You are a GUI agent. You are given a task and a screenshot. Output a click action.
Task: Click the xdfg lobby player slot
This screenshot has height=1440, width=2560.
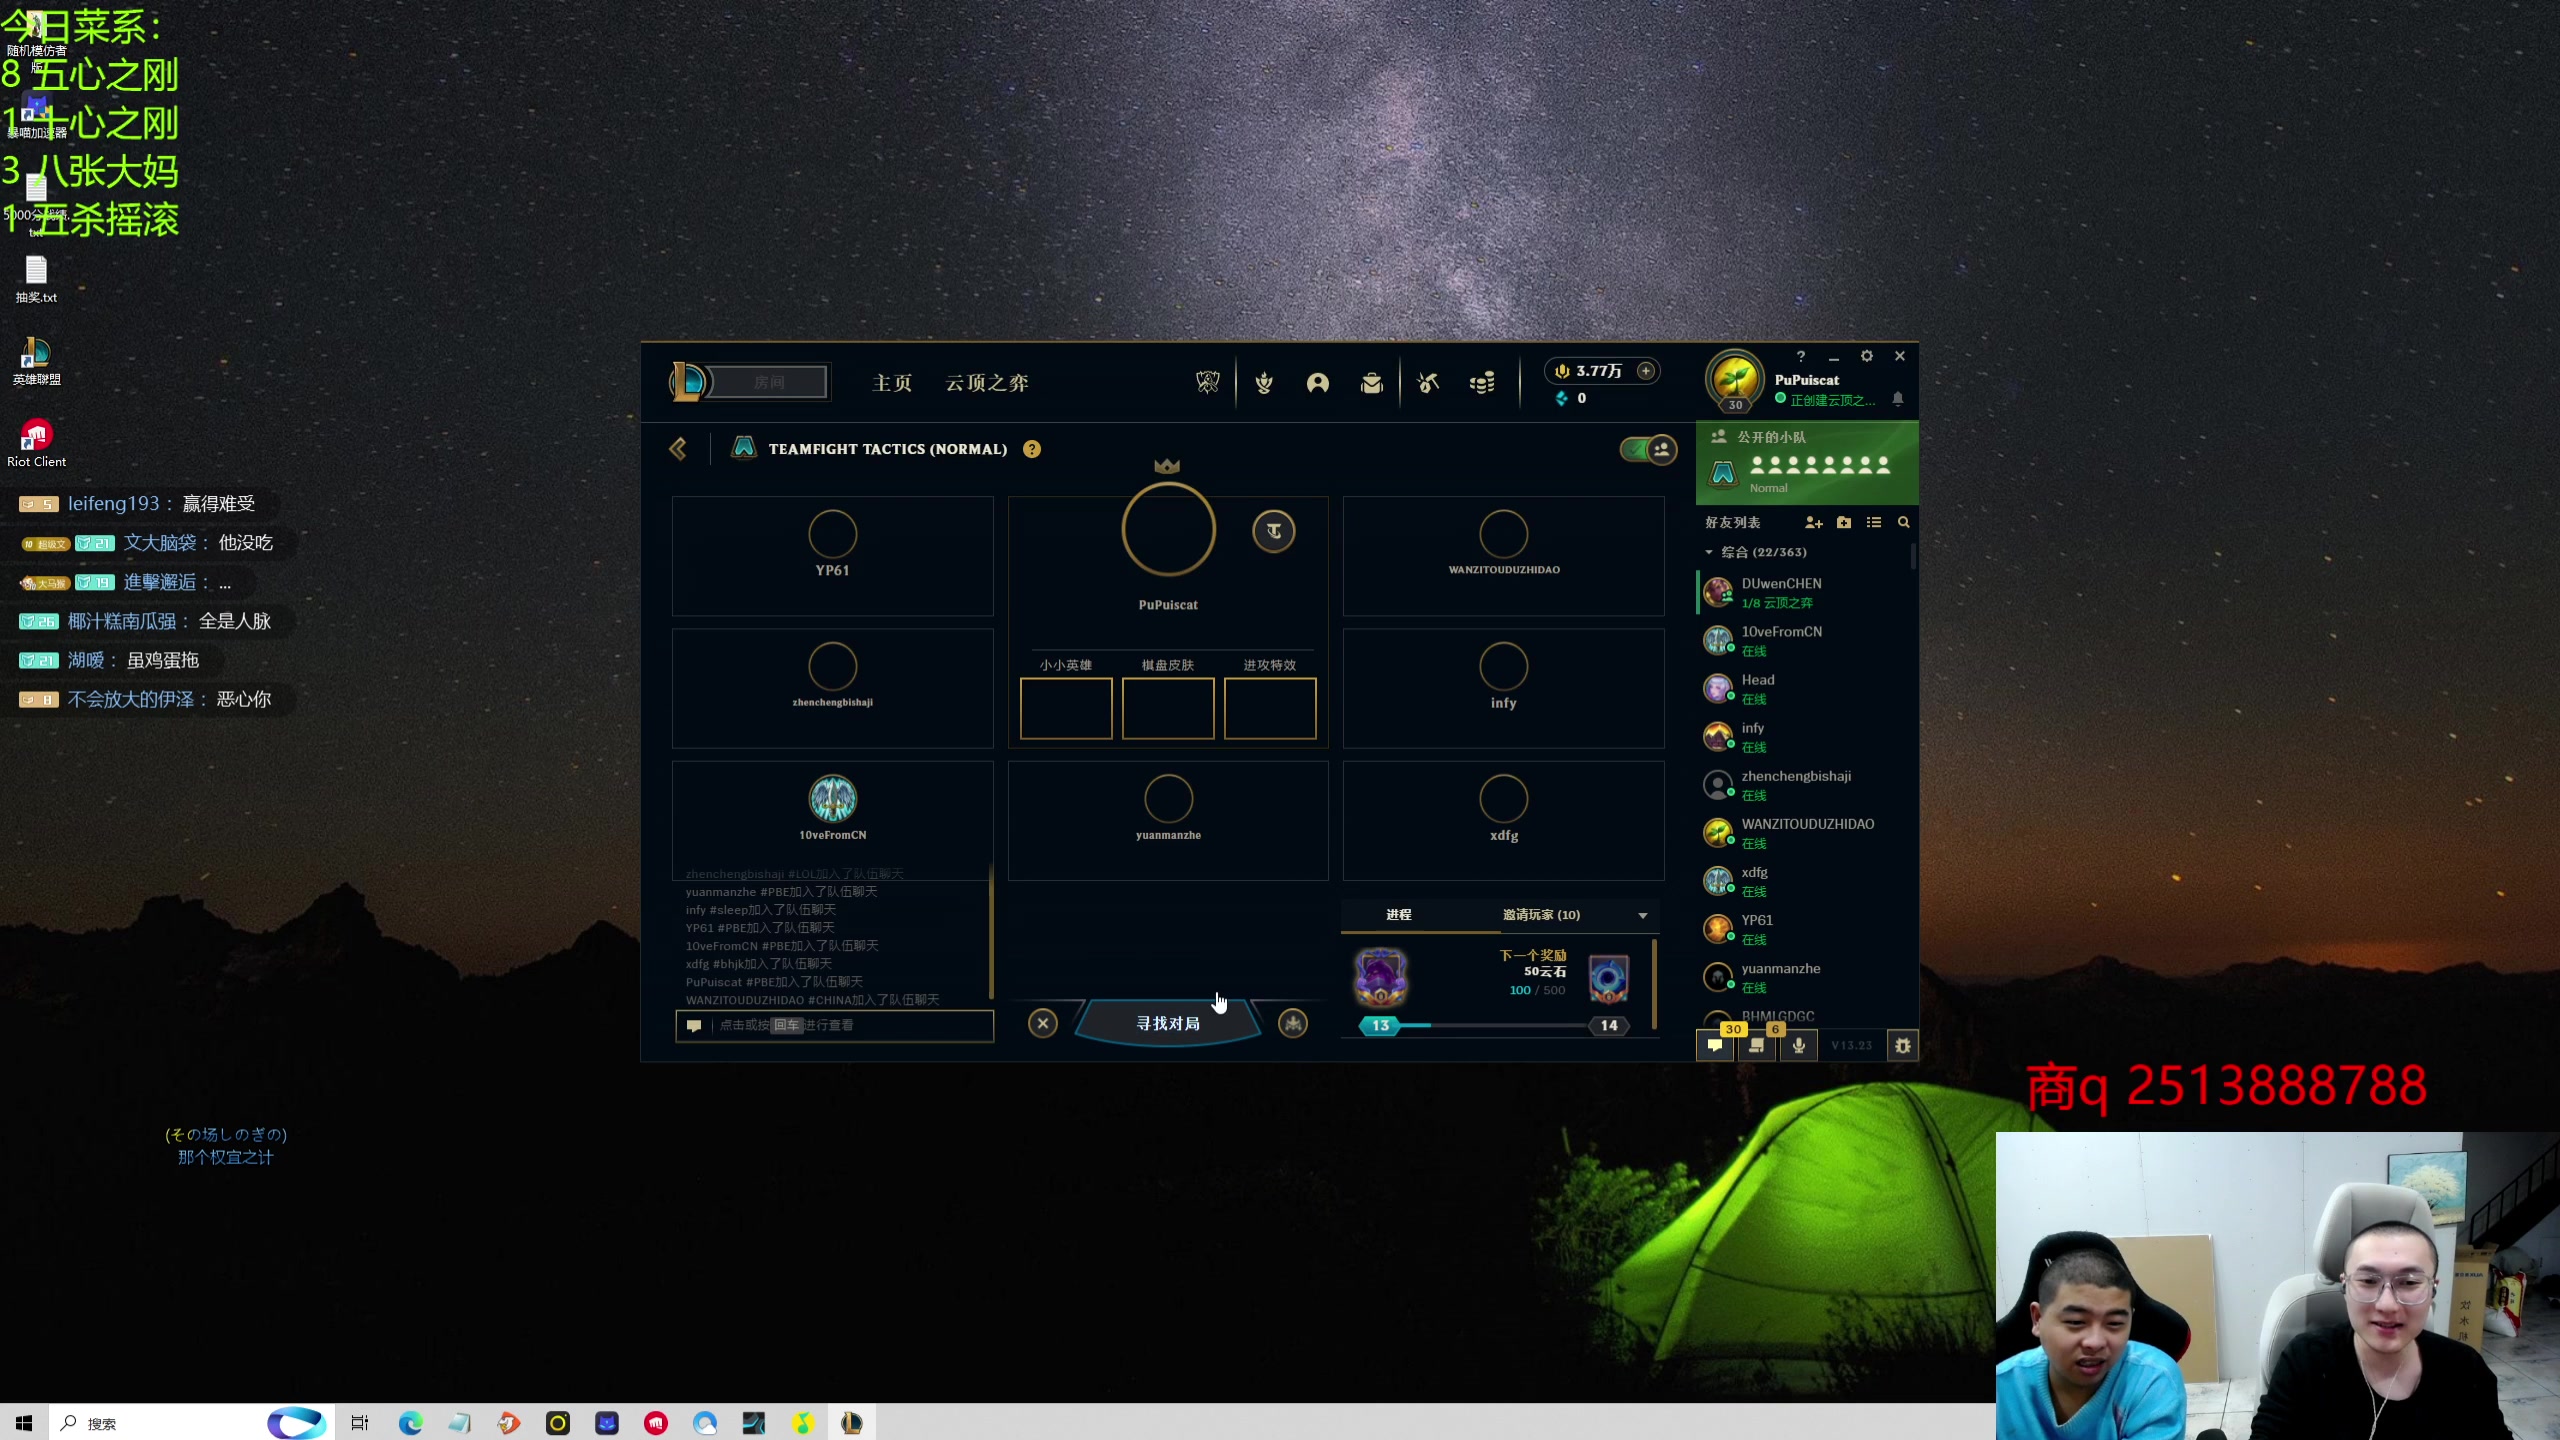[x=1504, y=820]
